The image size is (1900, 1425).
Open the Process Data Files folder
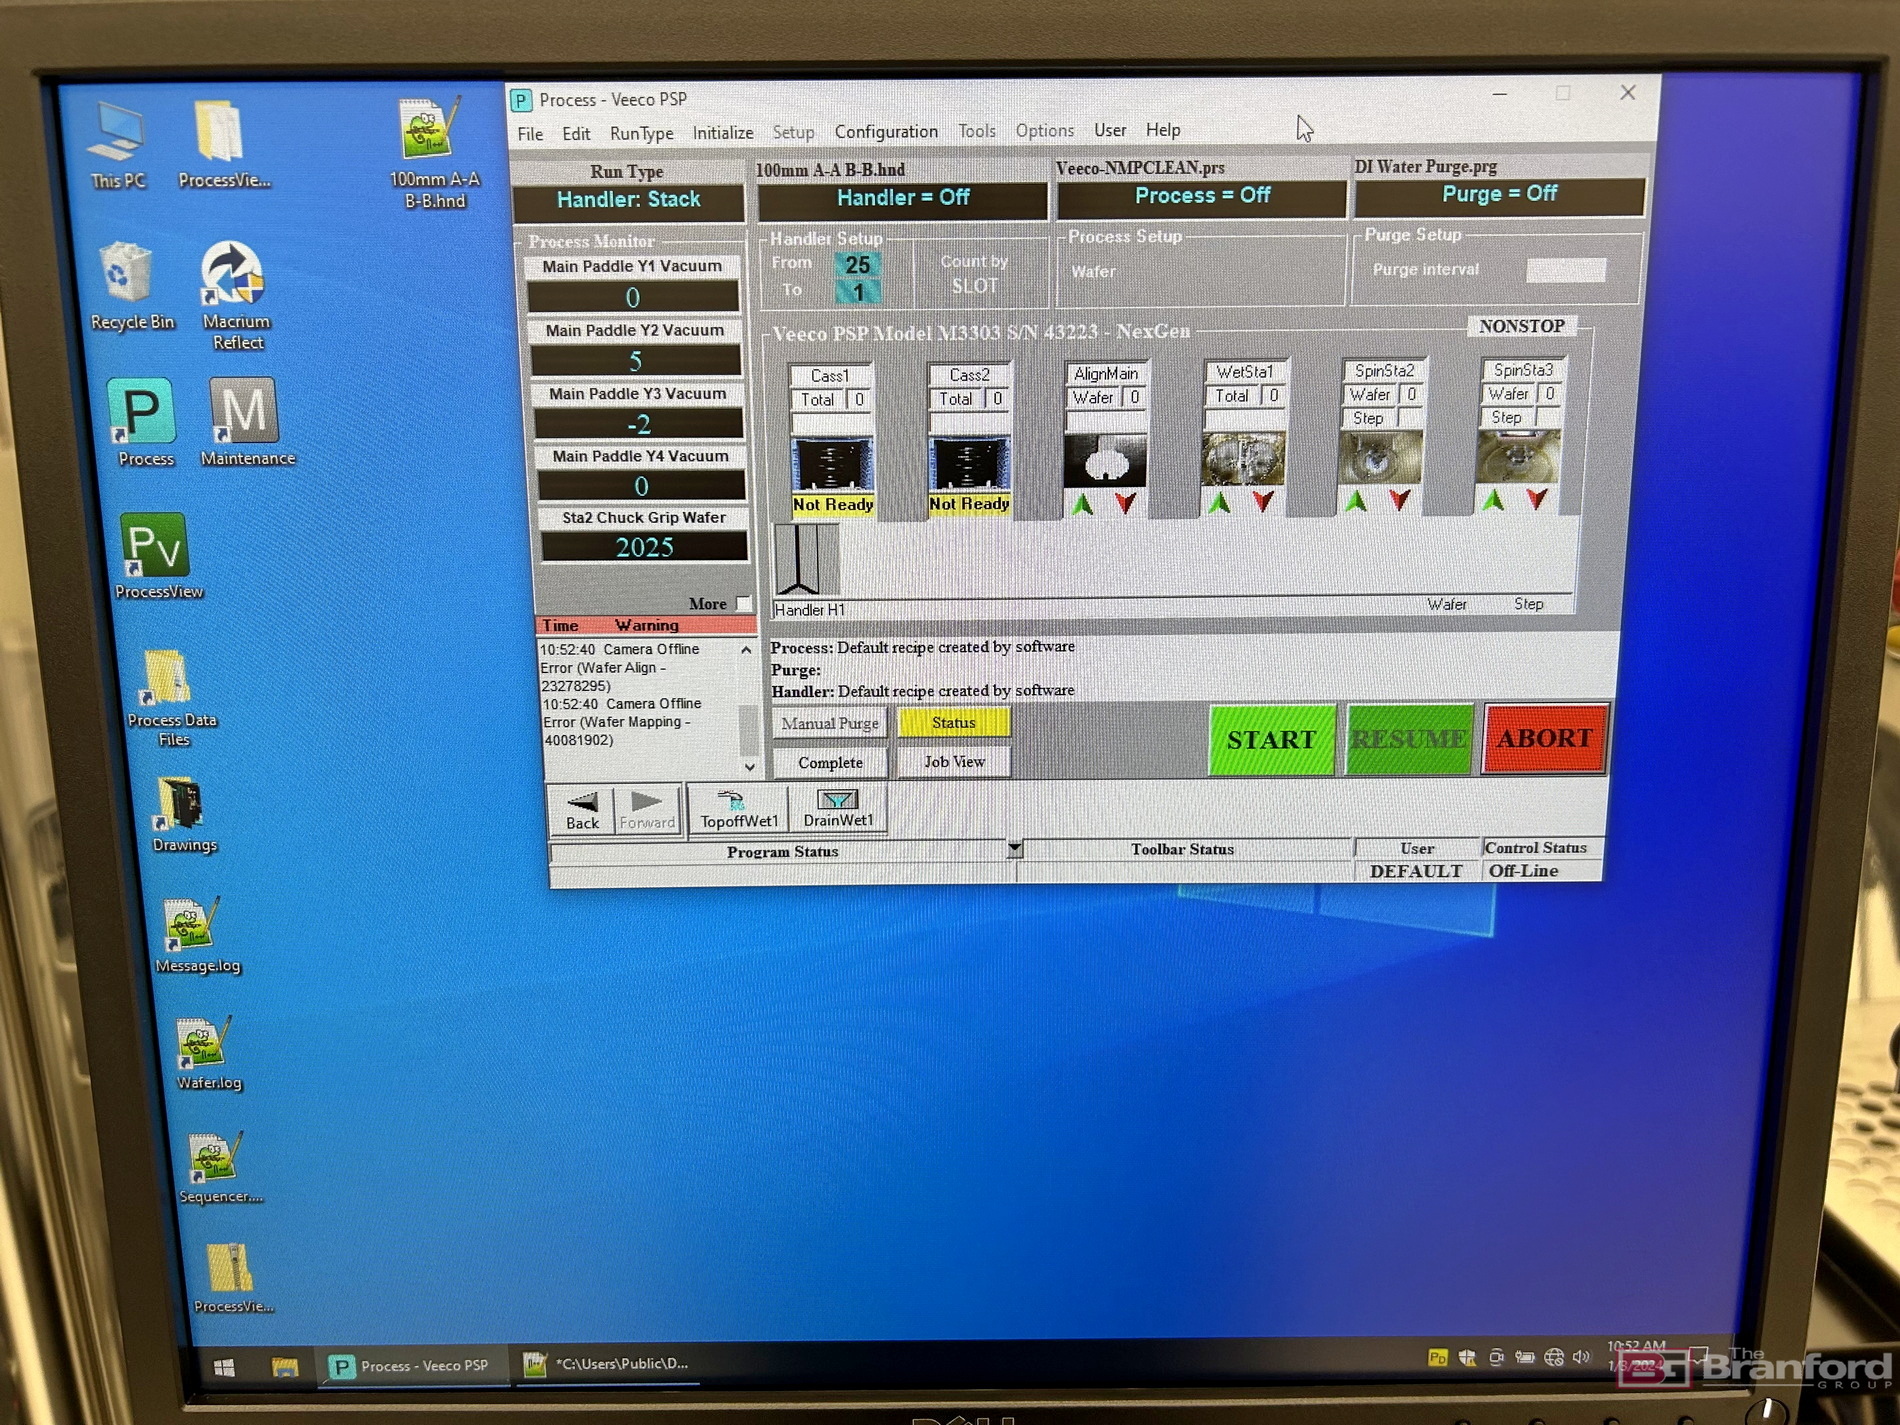[170, 698]
